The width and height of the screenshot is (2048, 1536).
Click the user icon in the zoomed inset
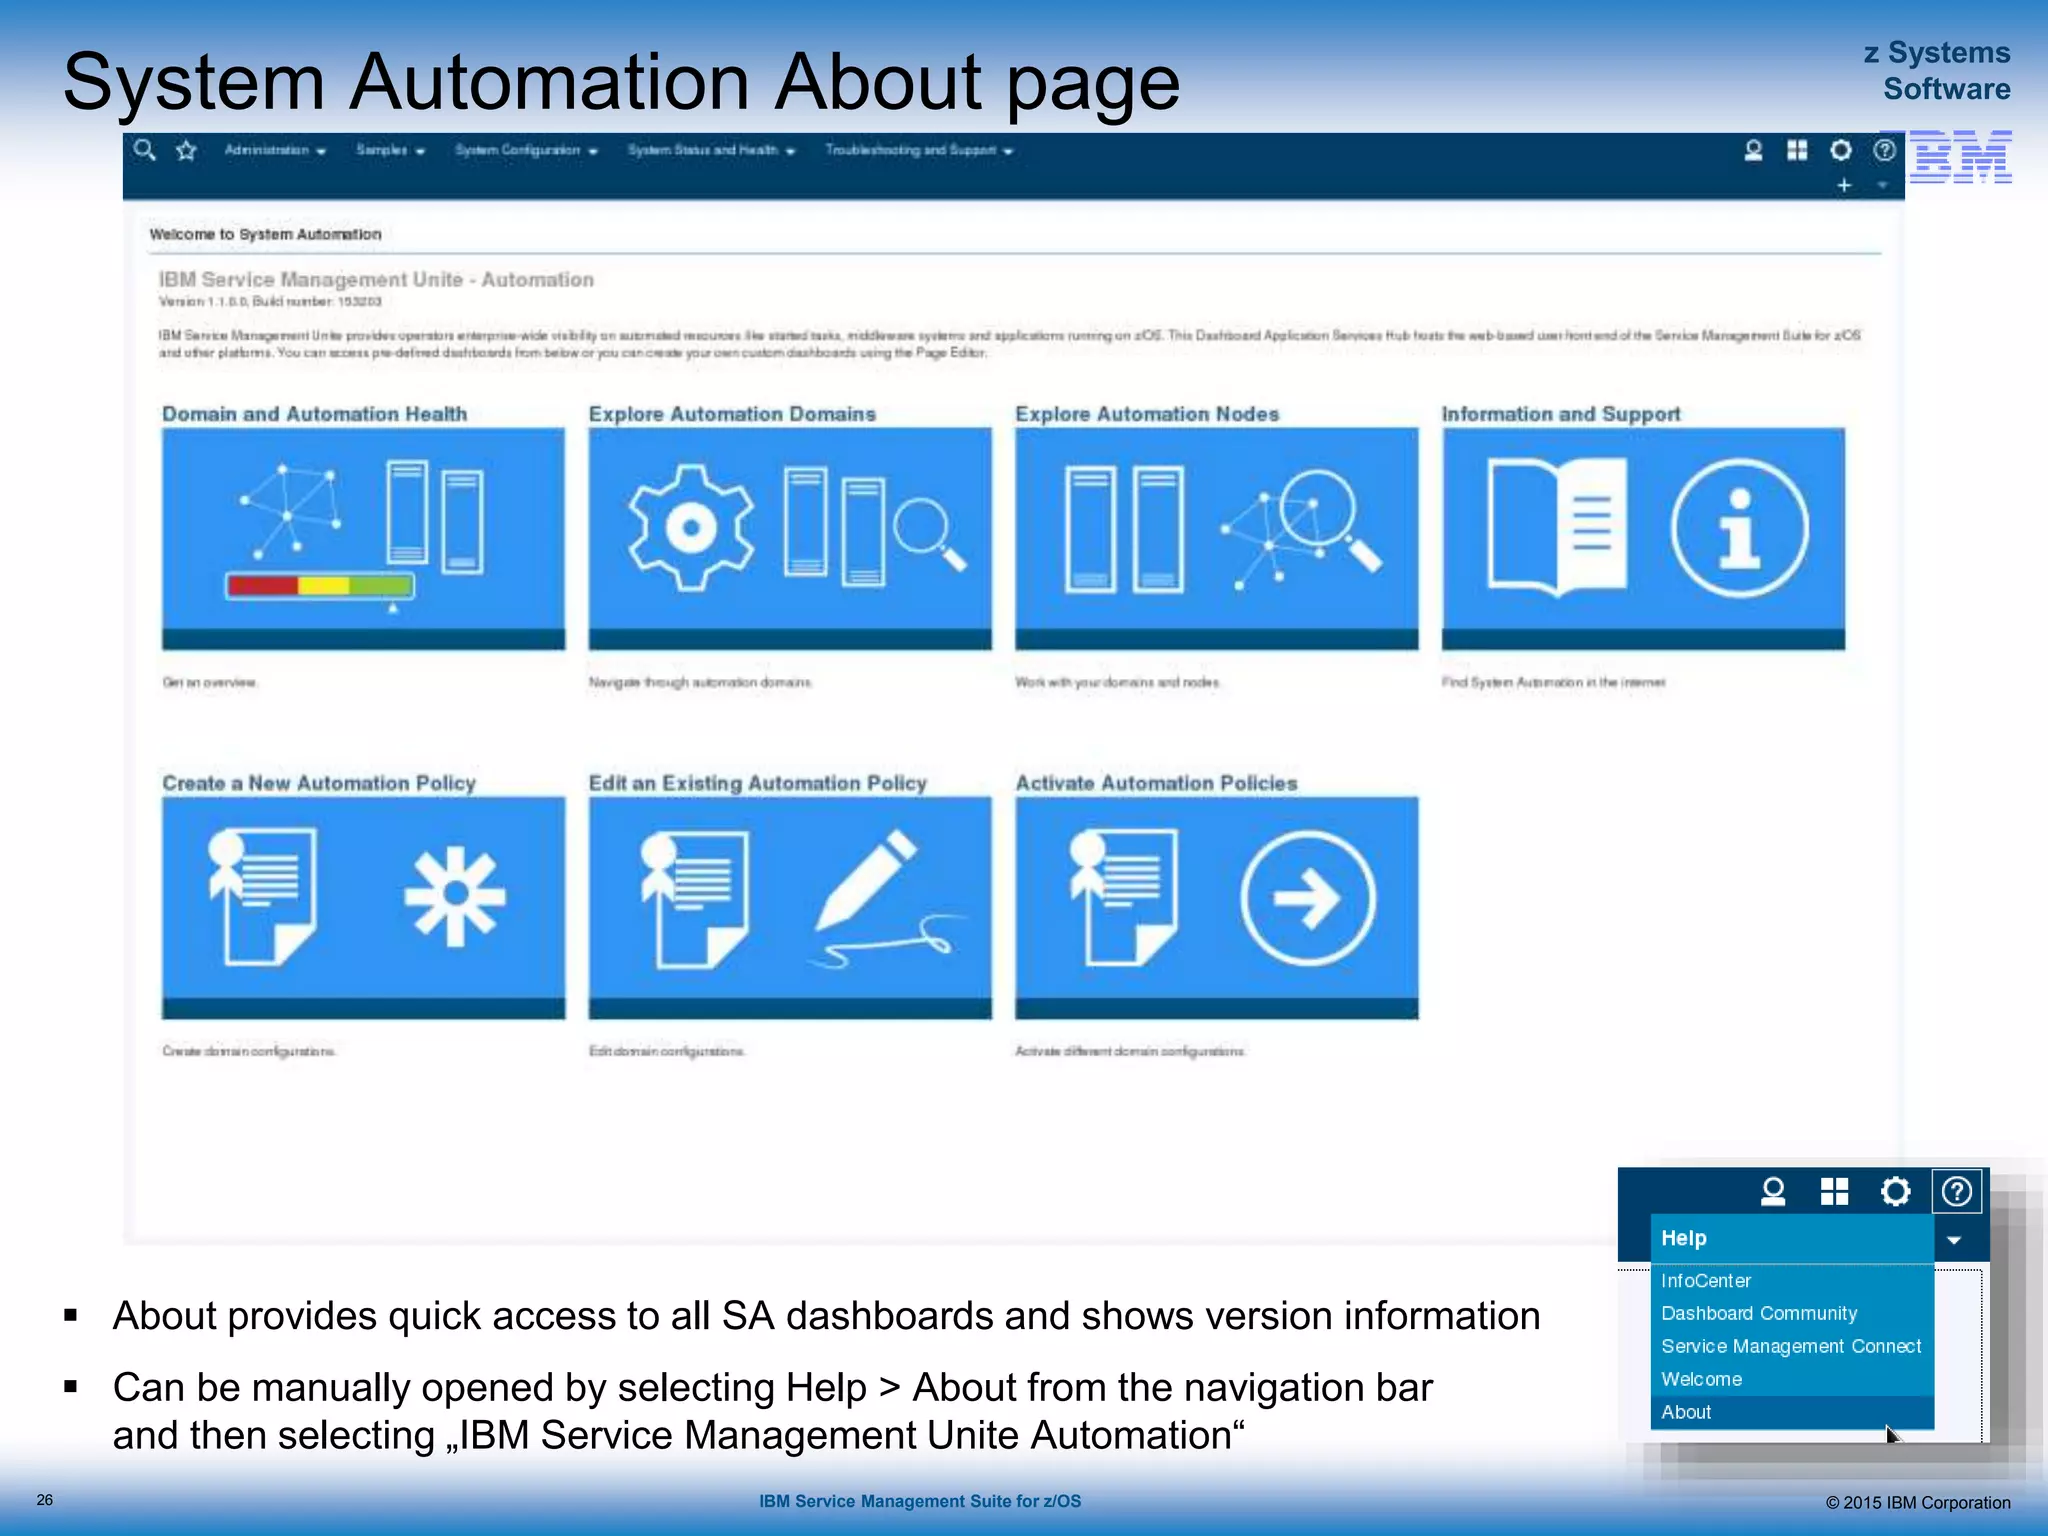point(1773,1191)
